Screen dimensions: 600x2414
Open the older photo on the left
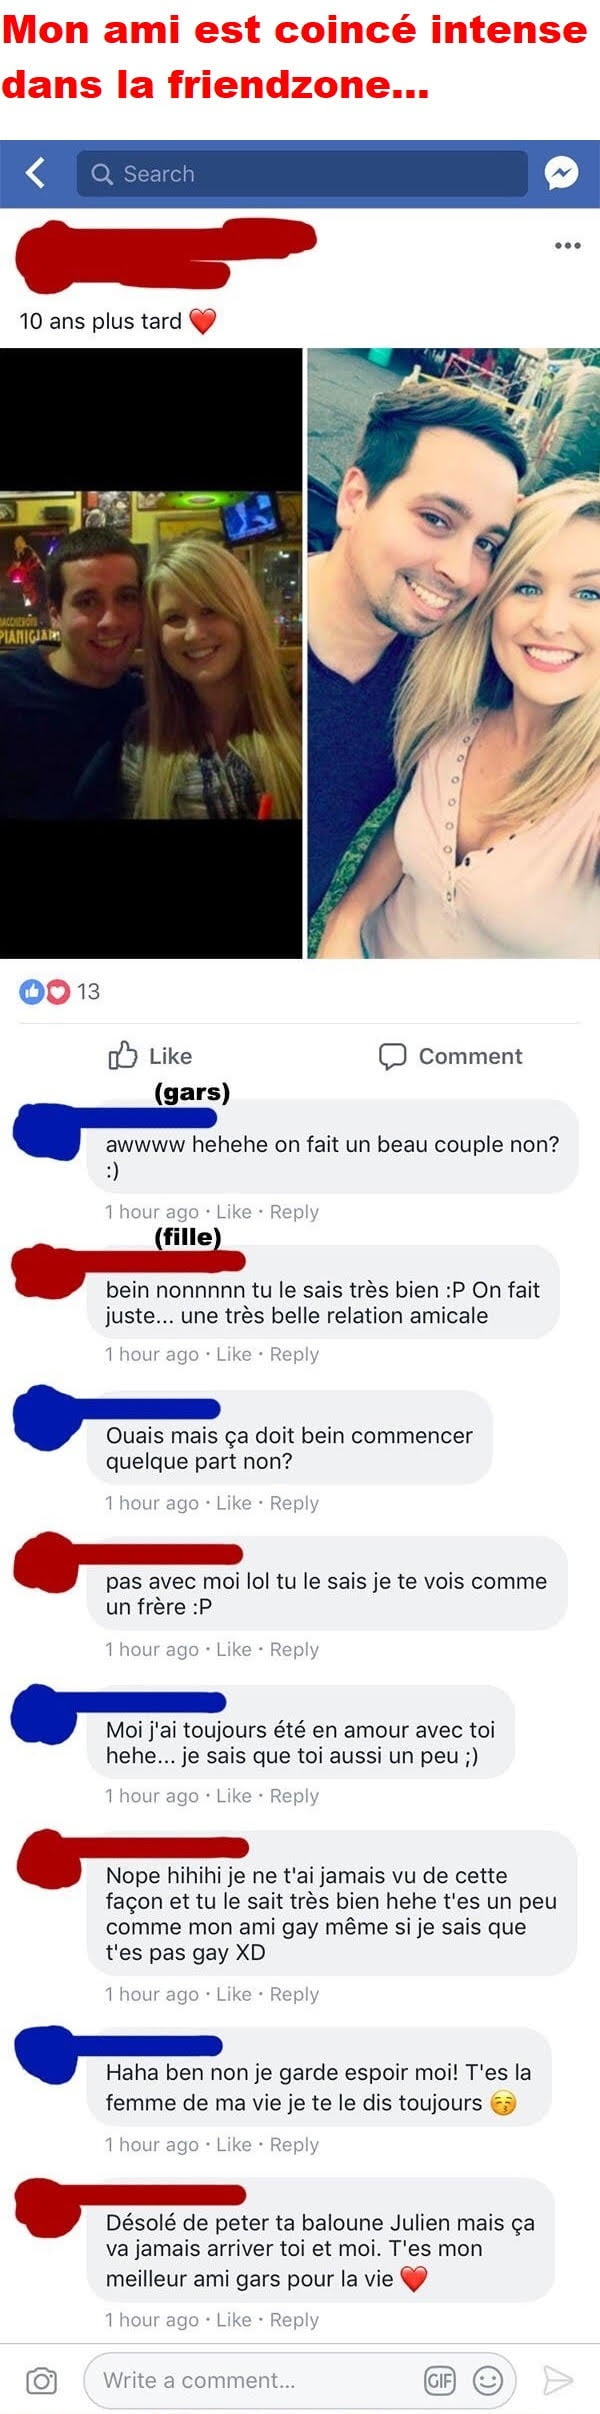150,653
